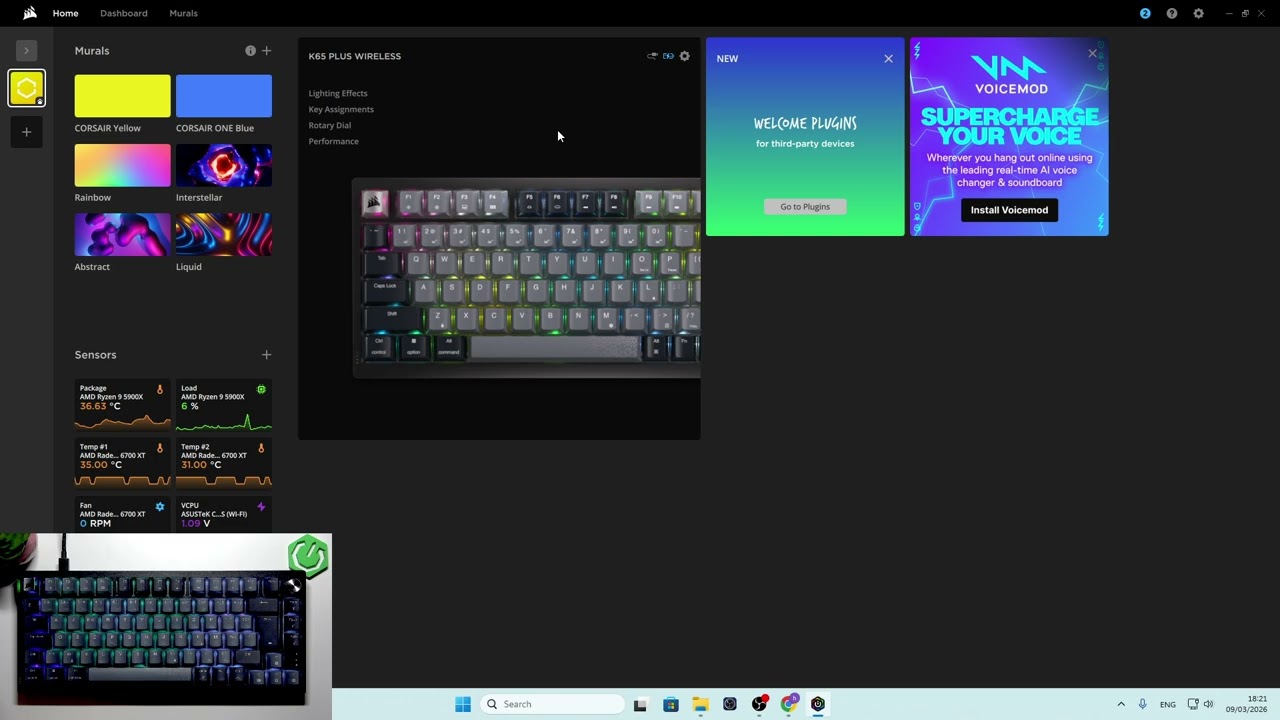Click the USB wired connection icon
Image resolution: width=1280 pixels, height=720 pixels.
(652, 56)
